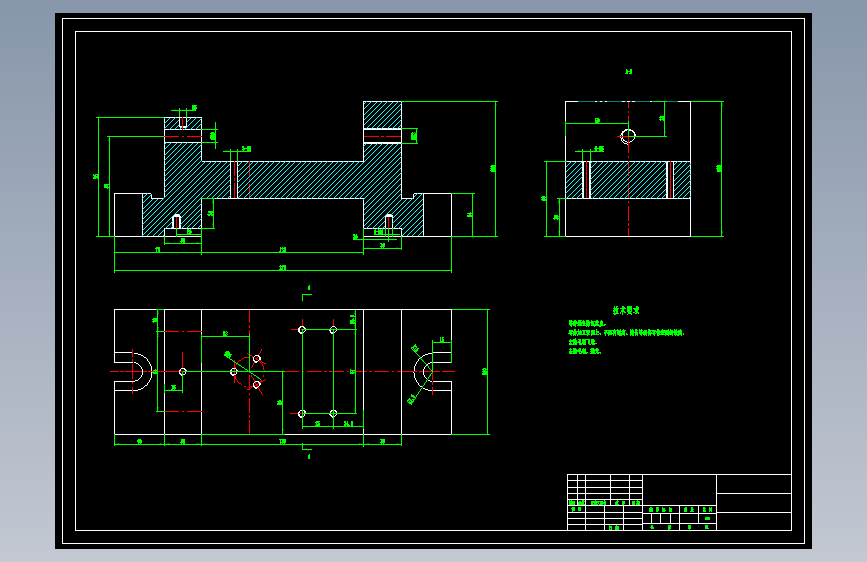Pick the right U-shaped slot in plan view
This screenshot has height=562, width=867.
[432, 372]
